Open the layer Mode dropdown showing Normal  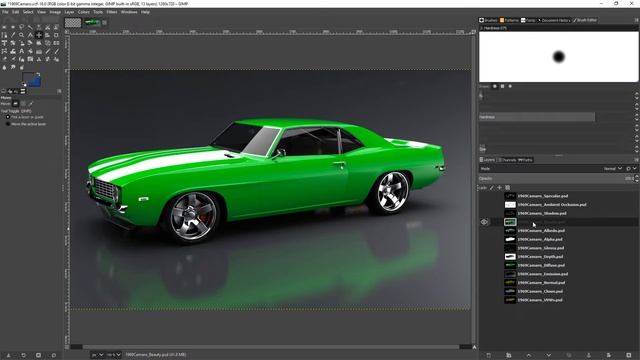[x=613, y=169]
